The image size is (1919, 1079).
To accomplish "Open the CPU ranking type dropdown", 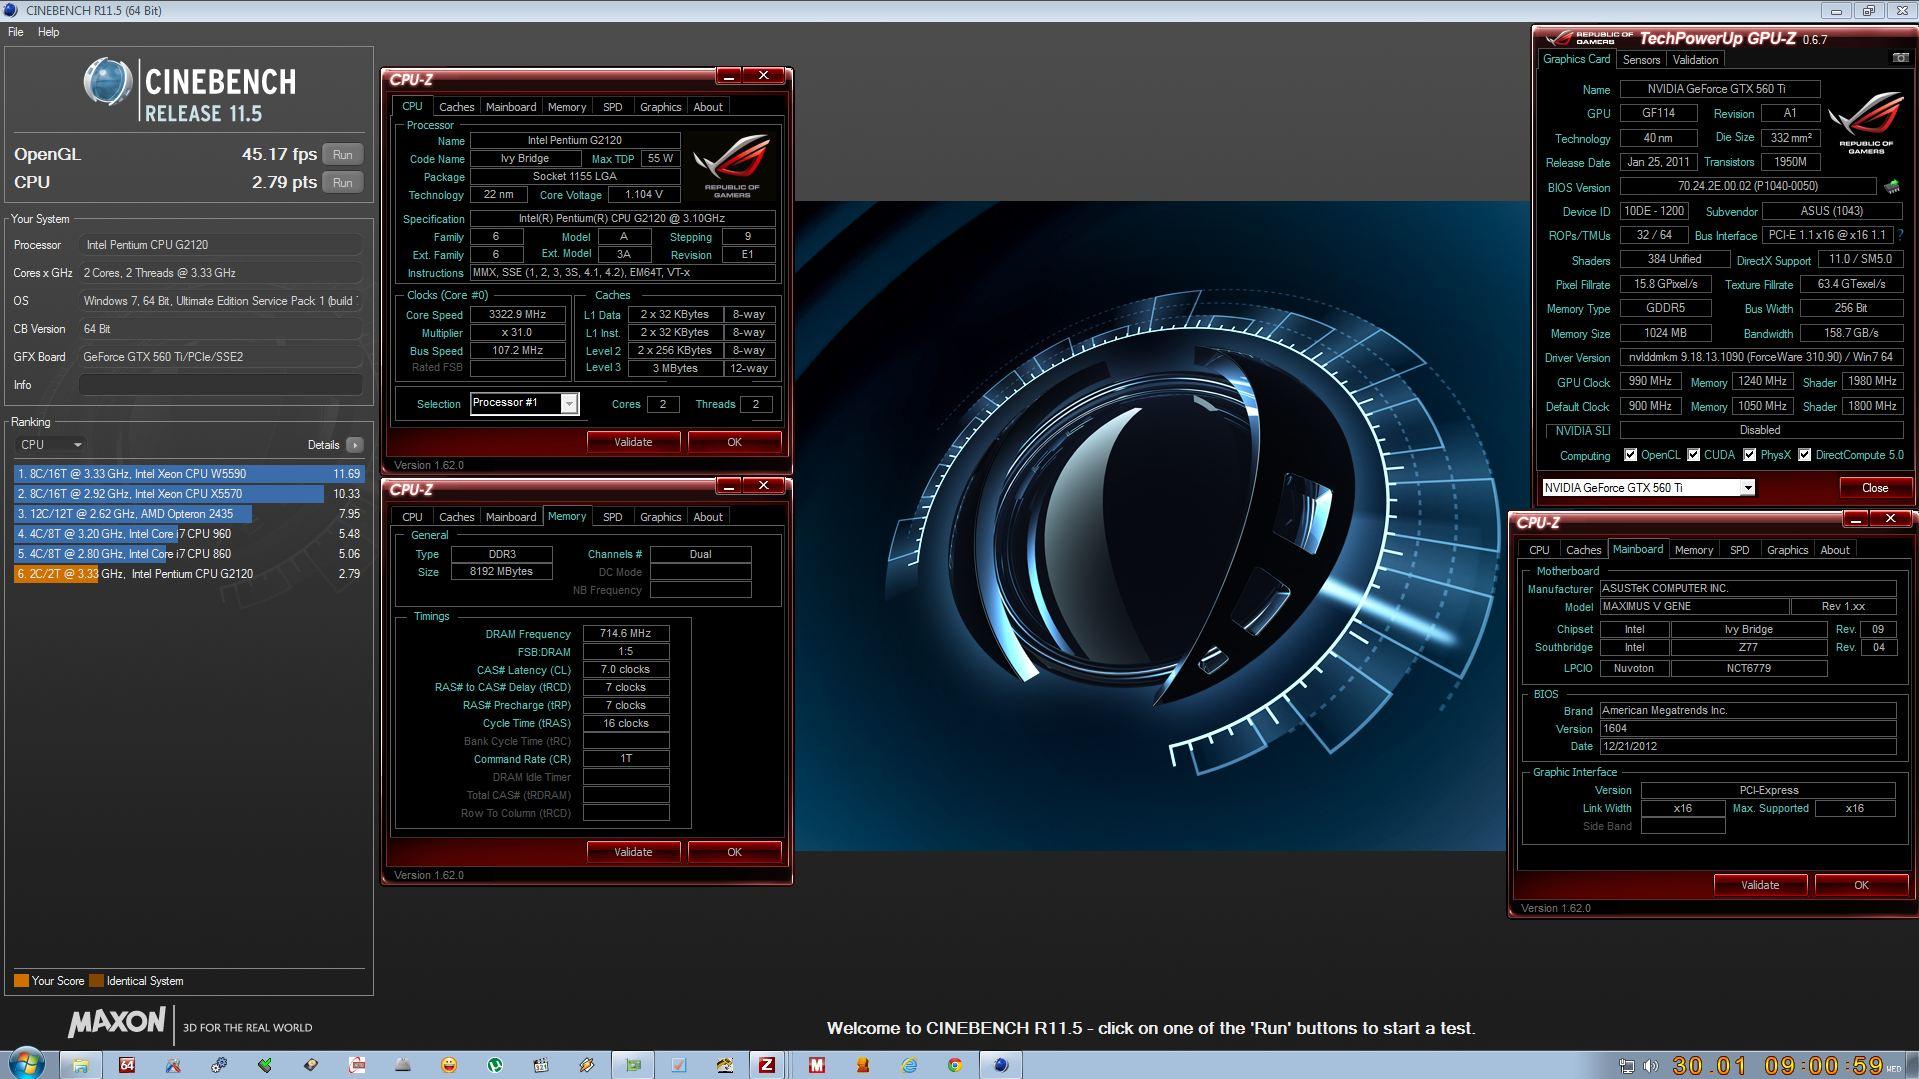I will pos(50,445).
